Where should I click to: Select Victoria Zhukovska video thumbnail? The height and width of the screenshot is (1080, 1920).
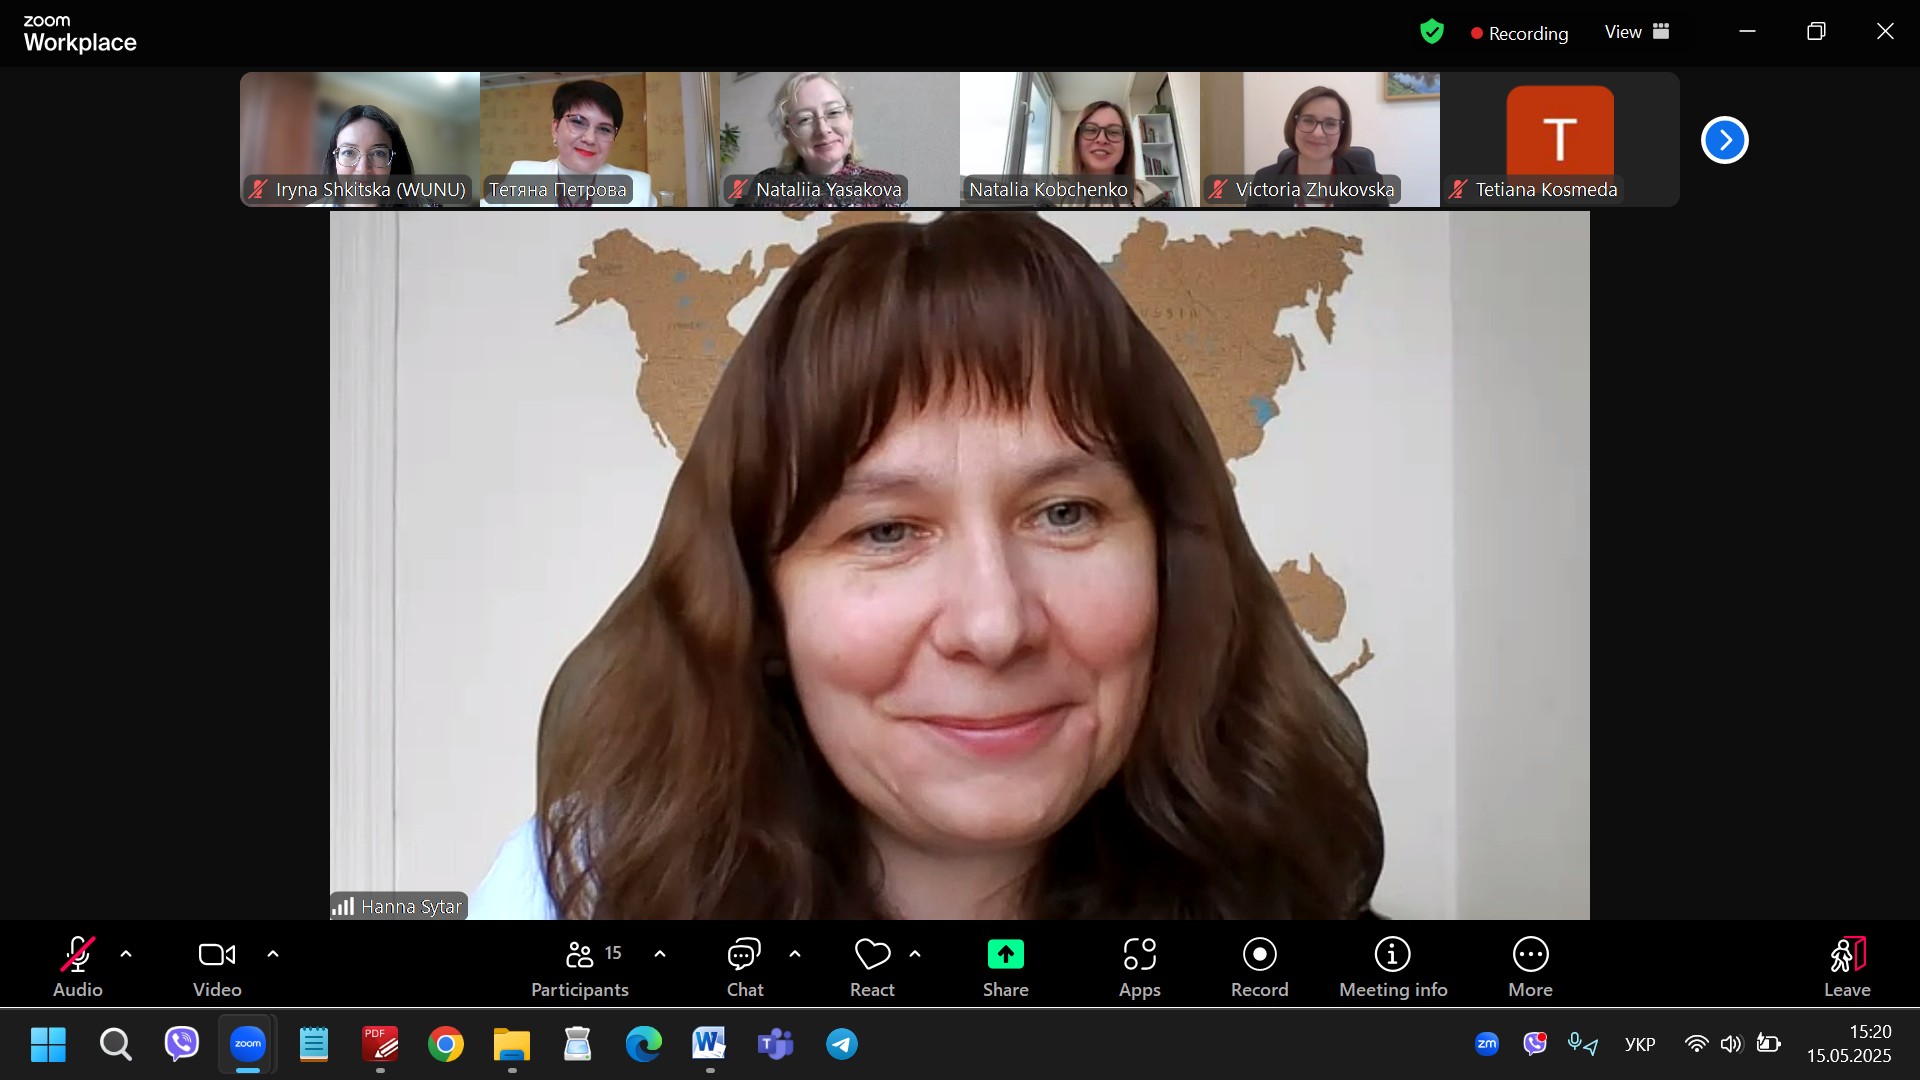click(1320, 139)
